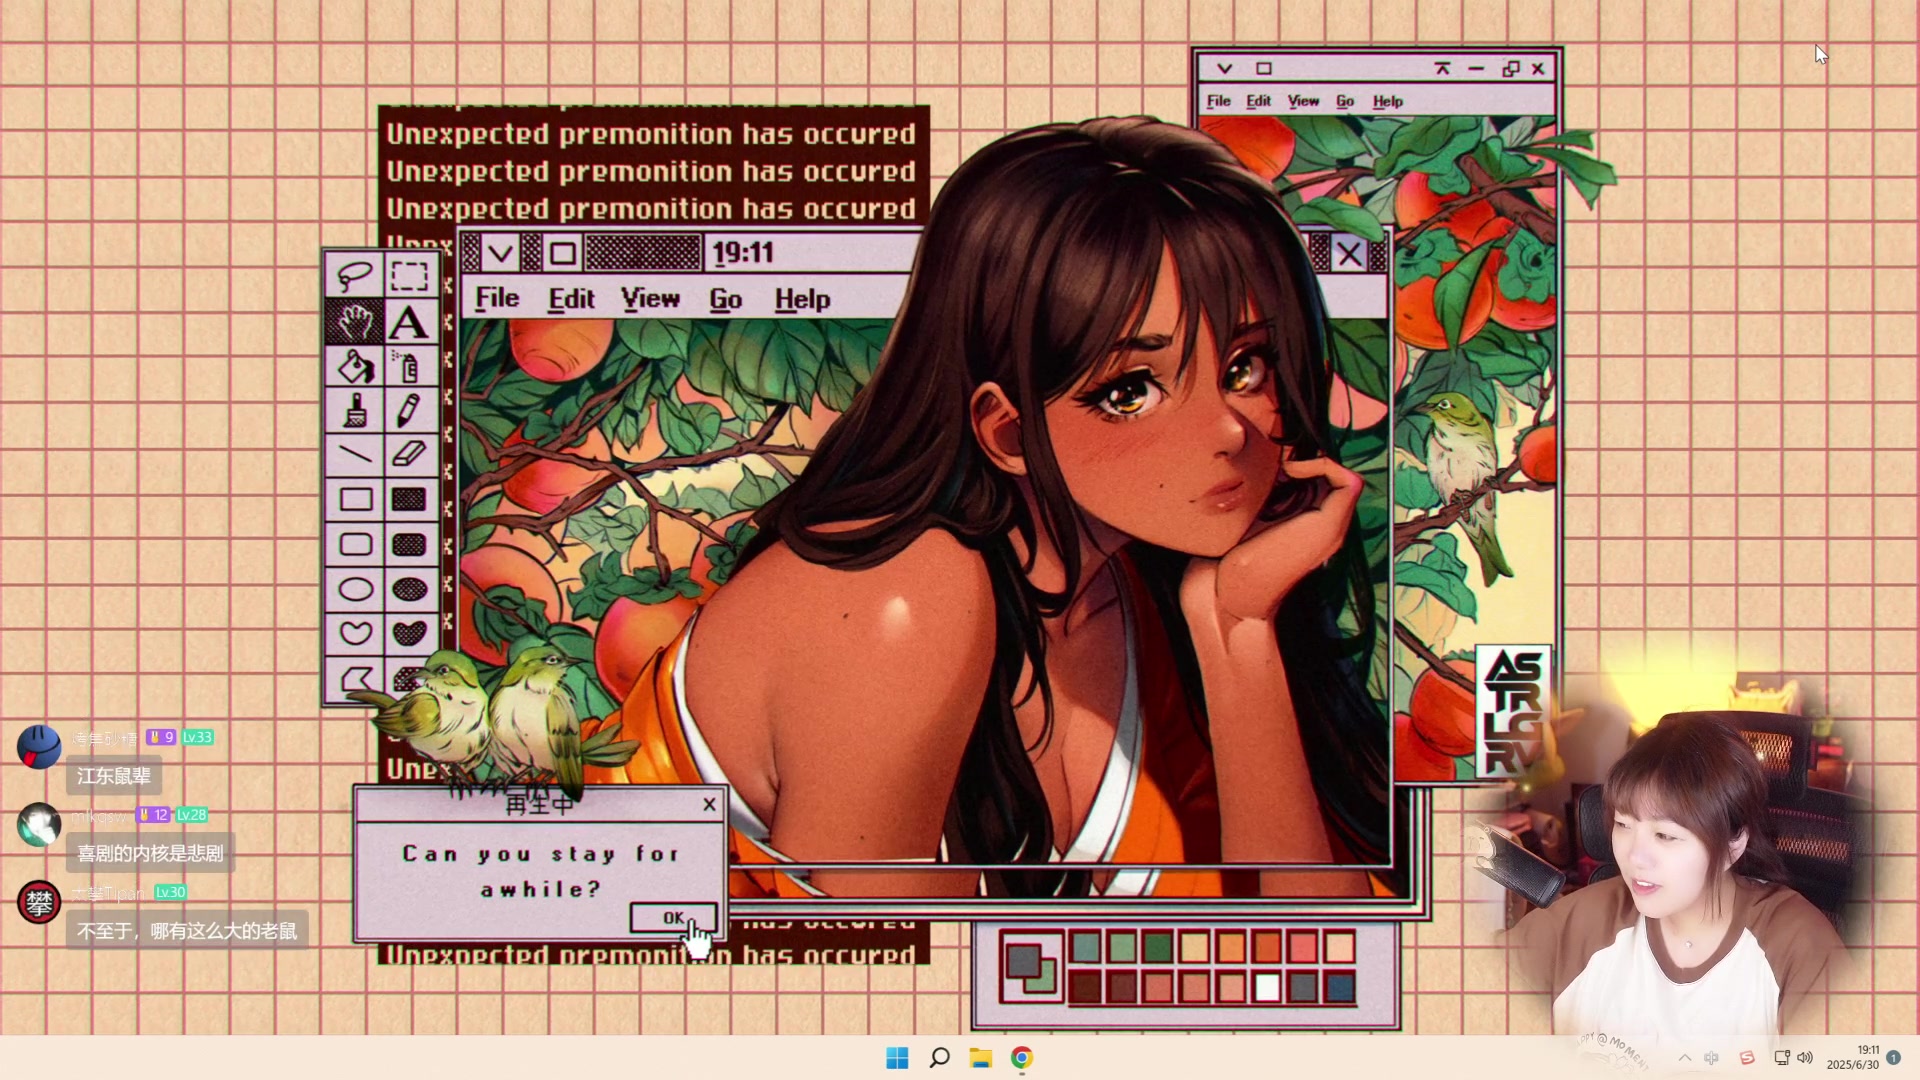
Task: Select the Eraser tool
Action: point(409,454)
